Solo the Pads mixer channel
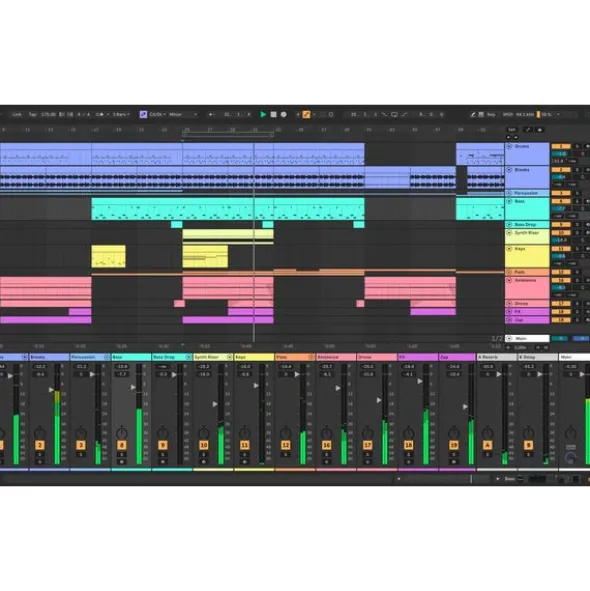590x591 pixels. [286, 455]
